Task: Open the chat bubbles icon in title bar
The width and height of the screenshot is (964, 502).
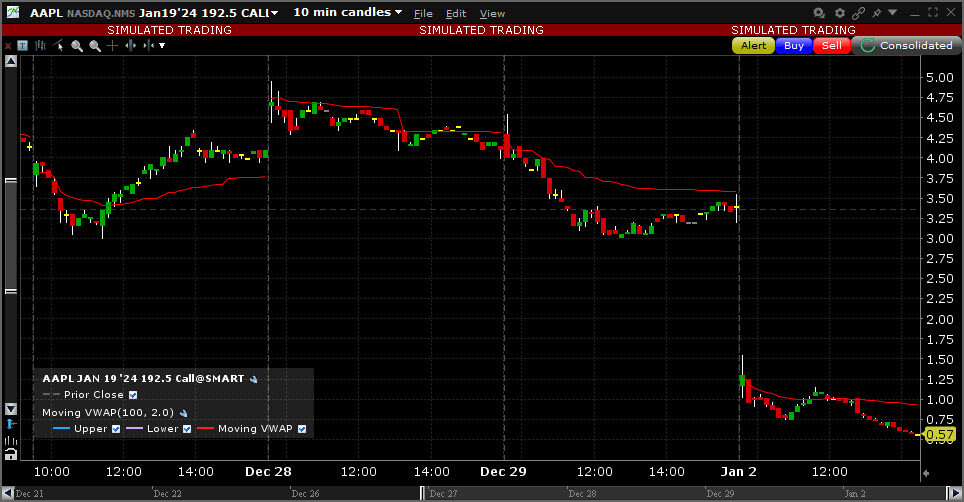Action: pyautogui.click(x=819, y=12)
